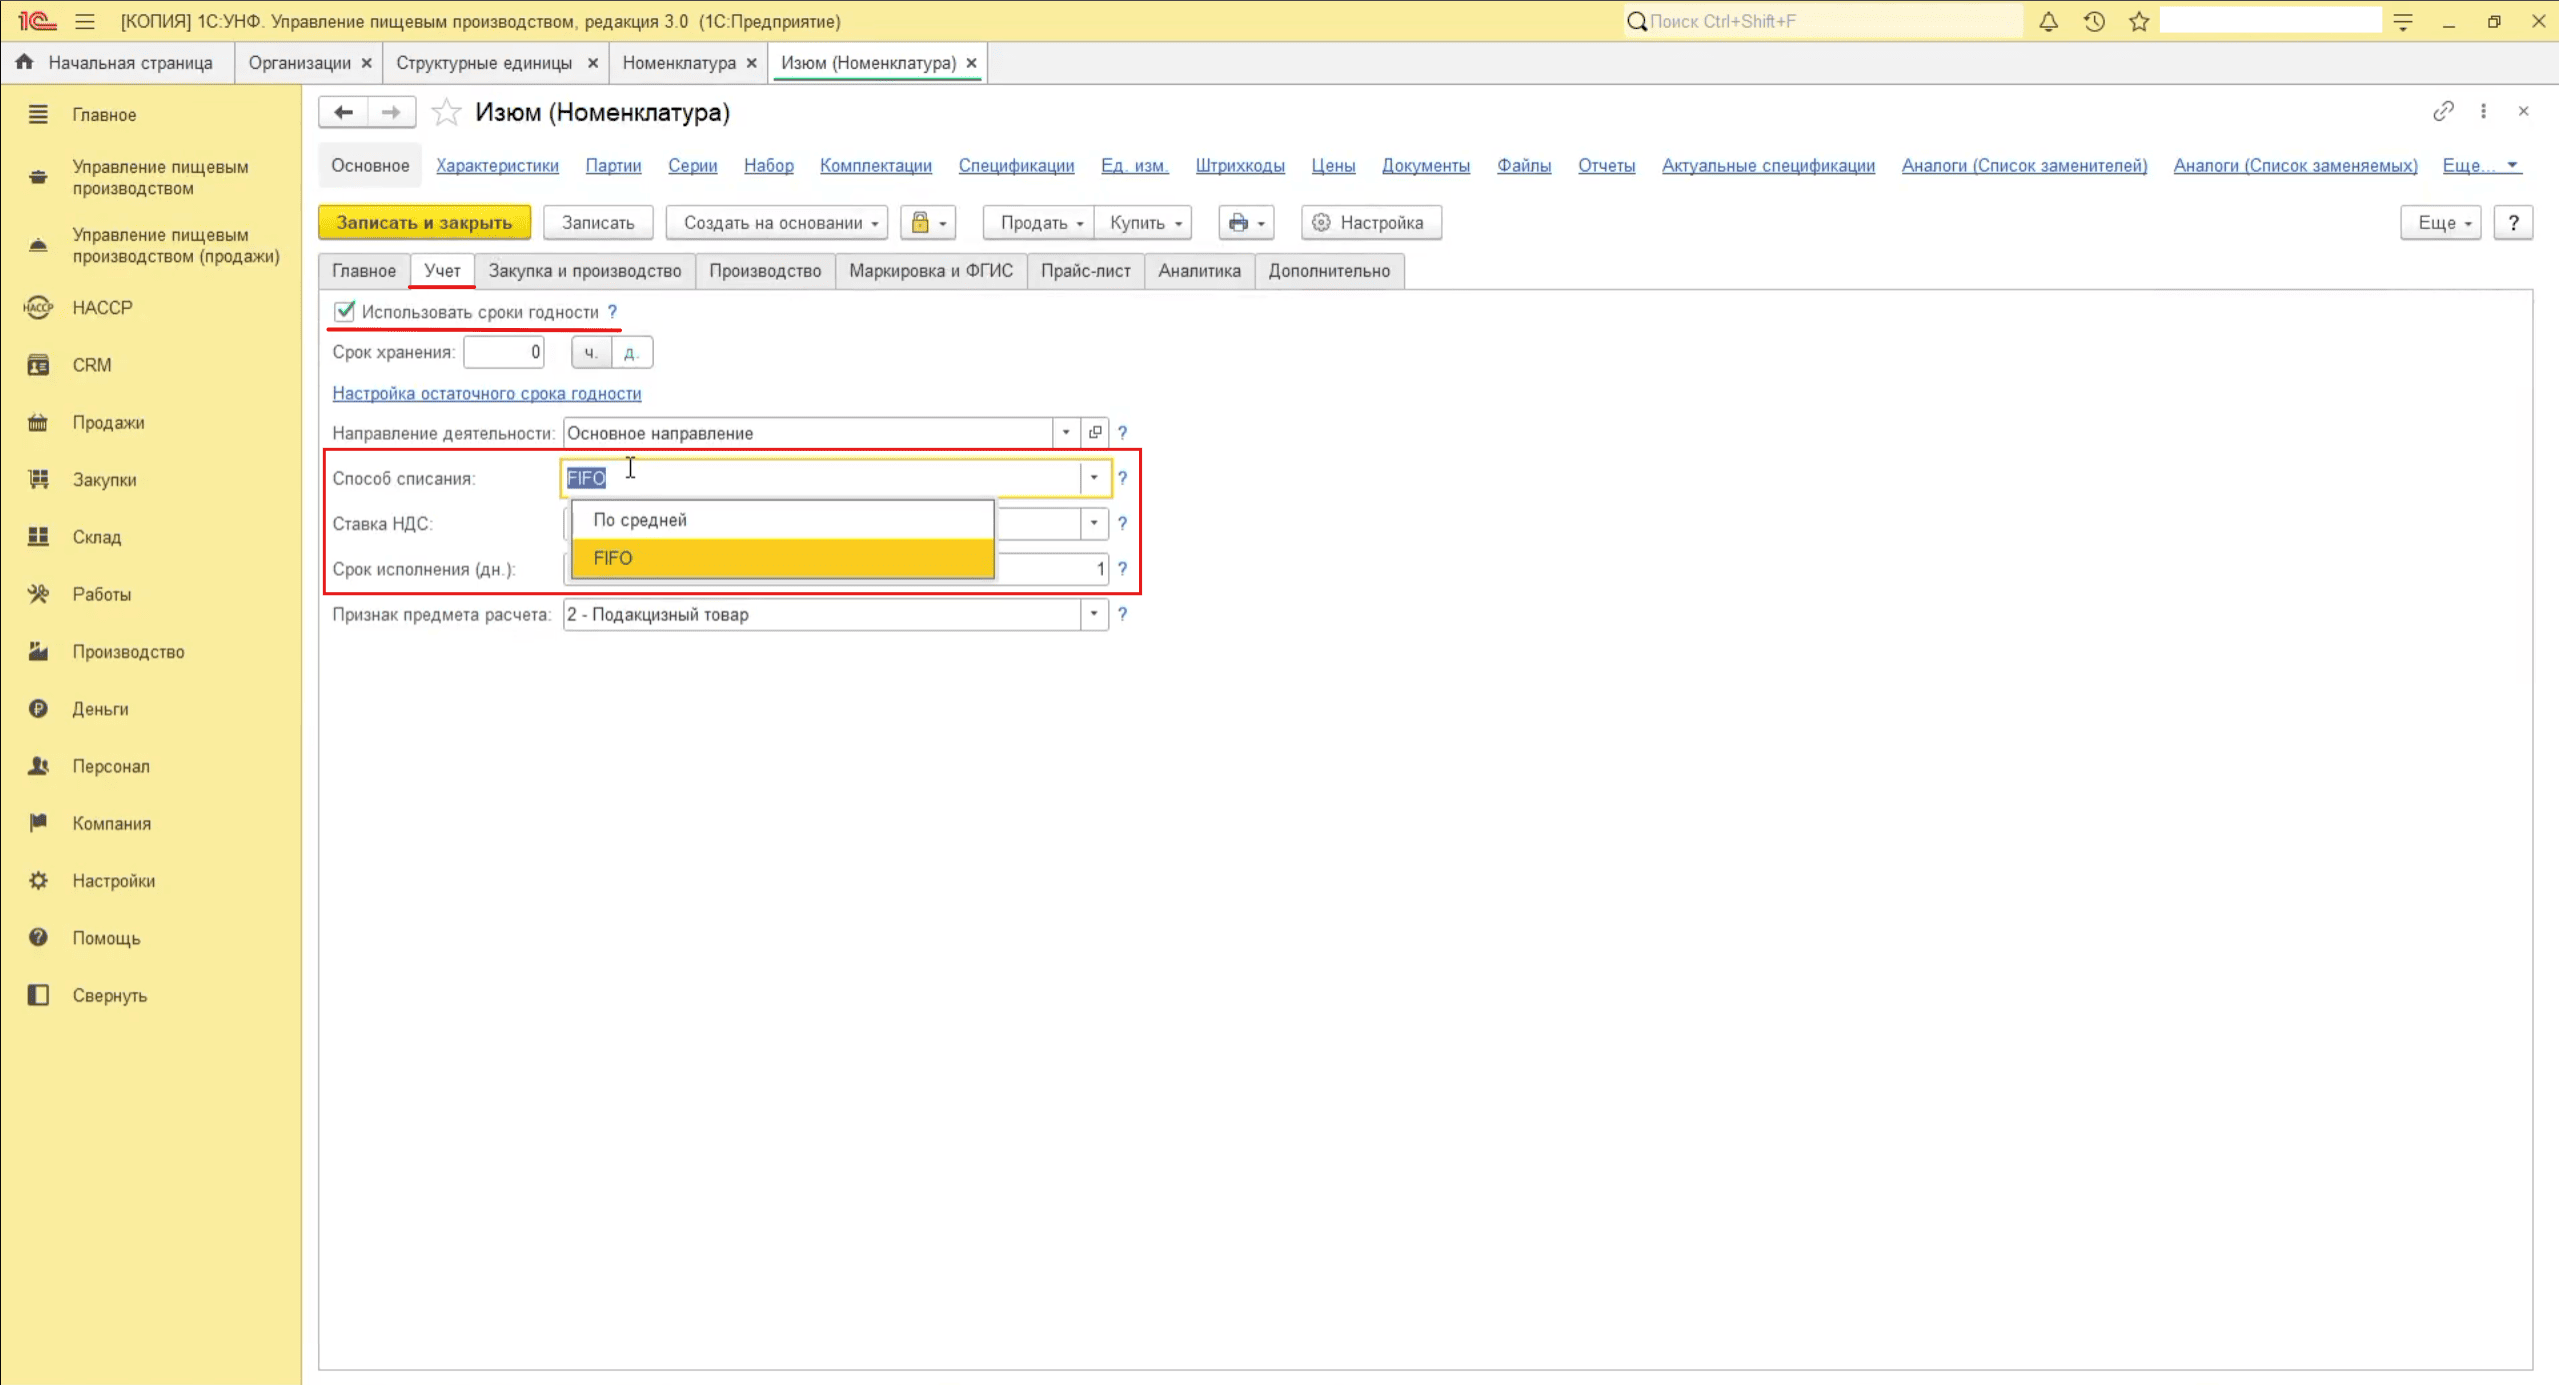This screenshot has height=1385, width=2559.
Task: Open the Цены link
Action: pos(1333,165)
